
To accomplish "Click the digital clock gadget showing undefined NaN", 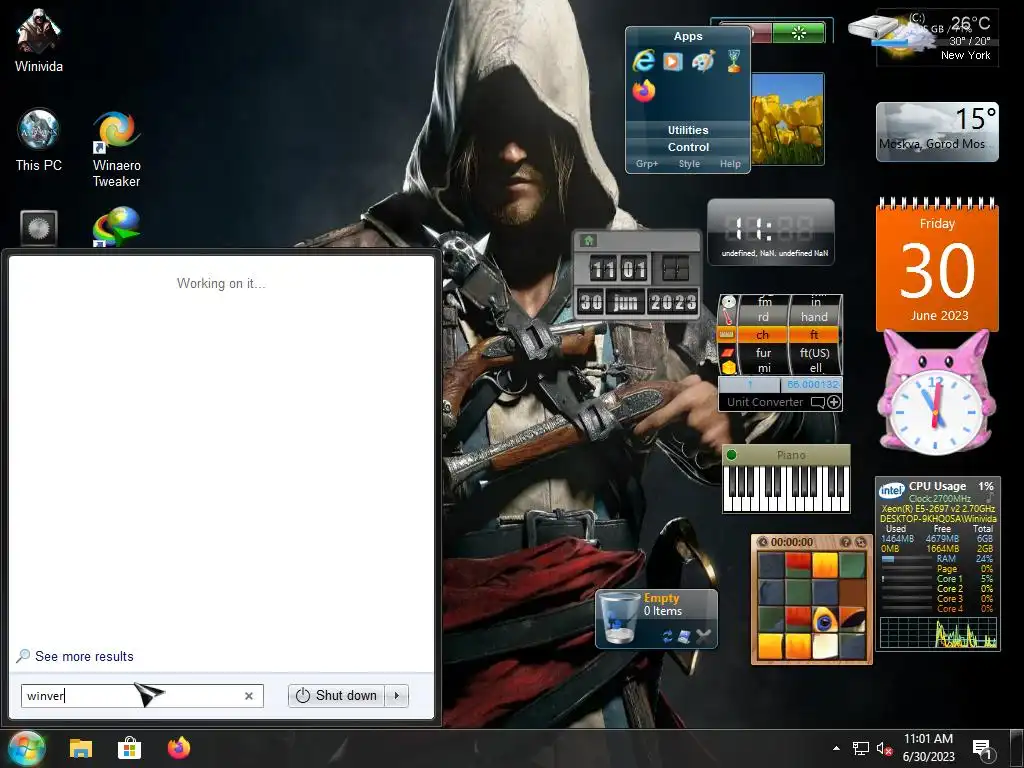I will click(x=771, y=232).
